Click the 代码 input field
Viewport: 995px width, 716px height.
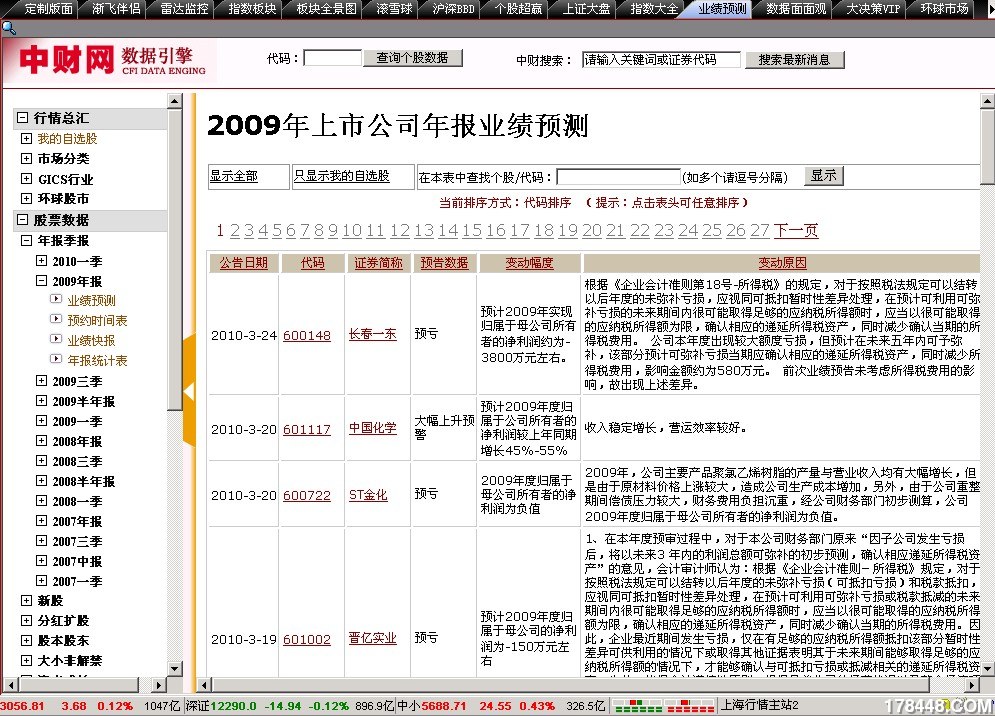pos(333,58)
